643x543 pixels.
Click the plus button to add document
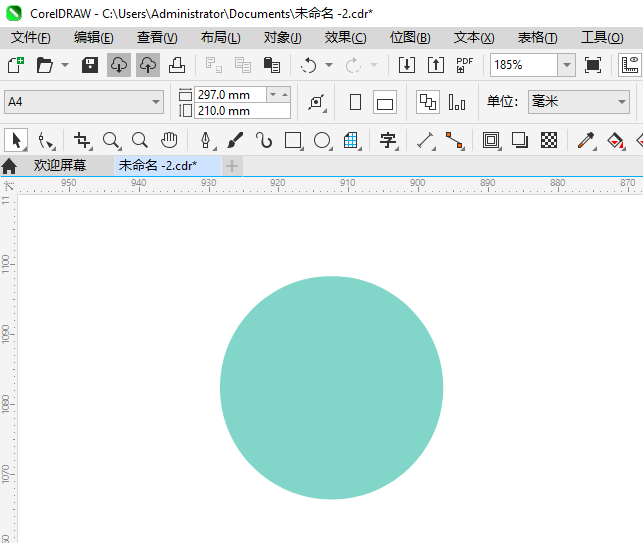tap(232, 166)
